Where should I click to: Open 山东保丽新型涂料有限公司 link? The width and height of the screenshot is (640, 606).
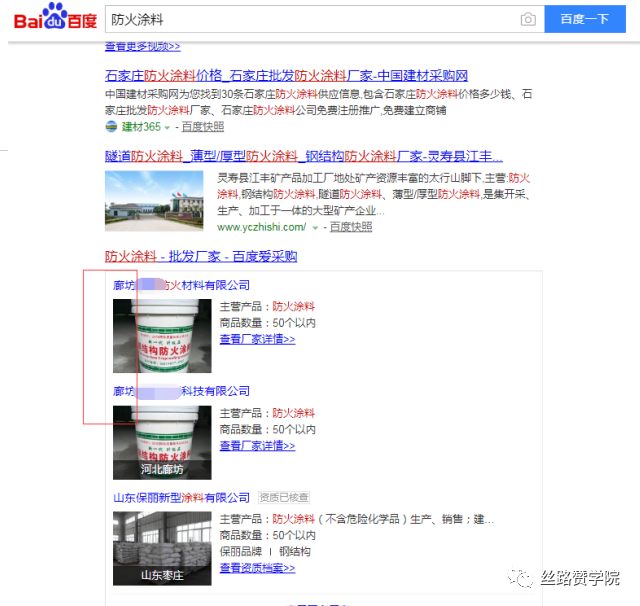coord(181,498)
